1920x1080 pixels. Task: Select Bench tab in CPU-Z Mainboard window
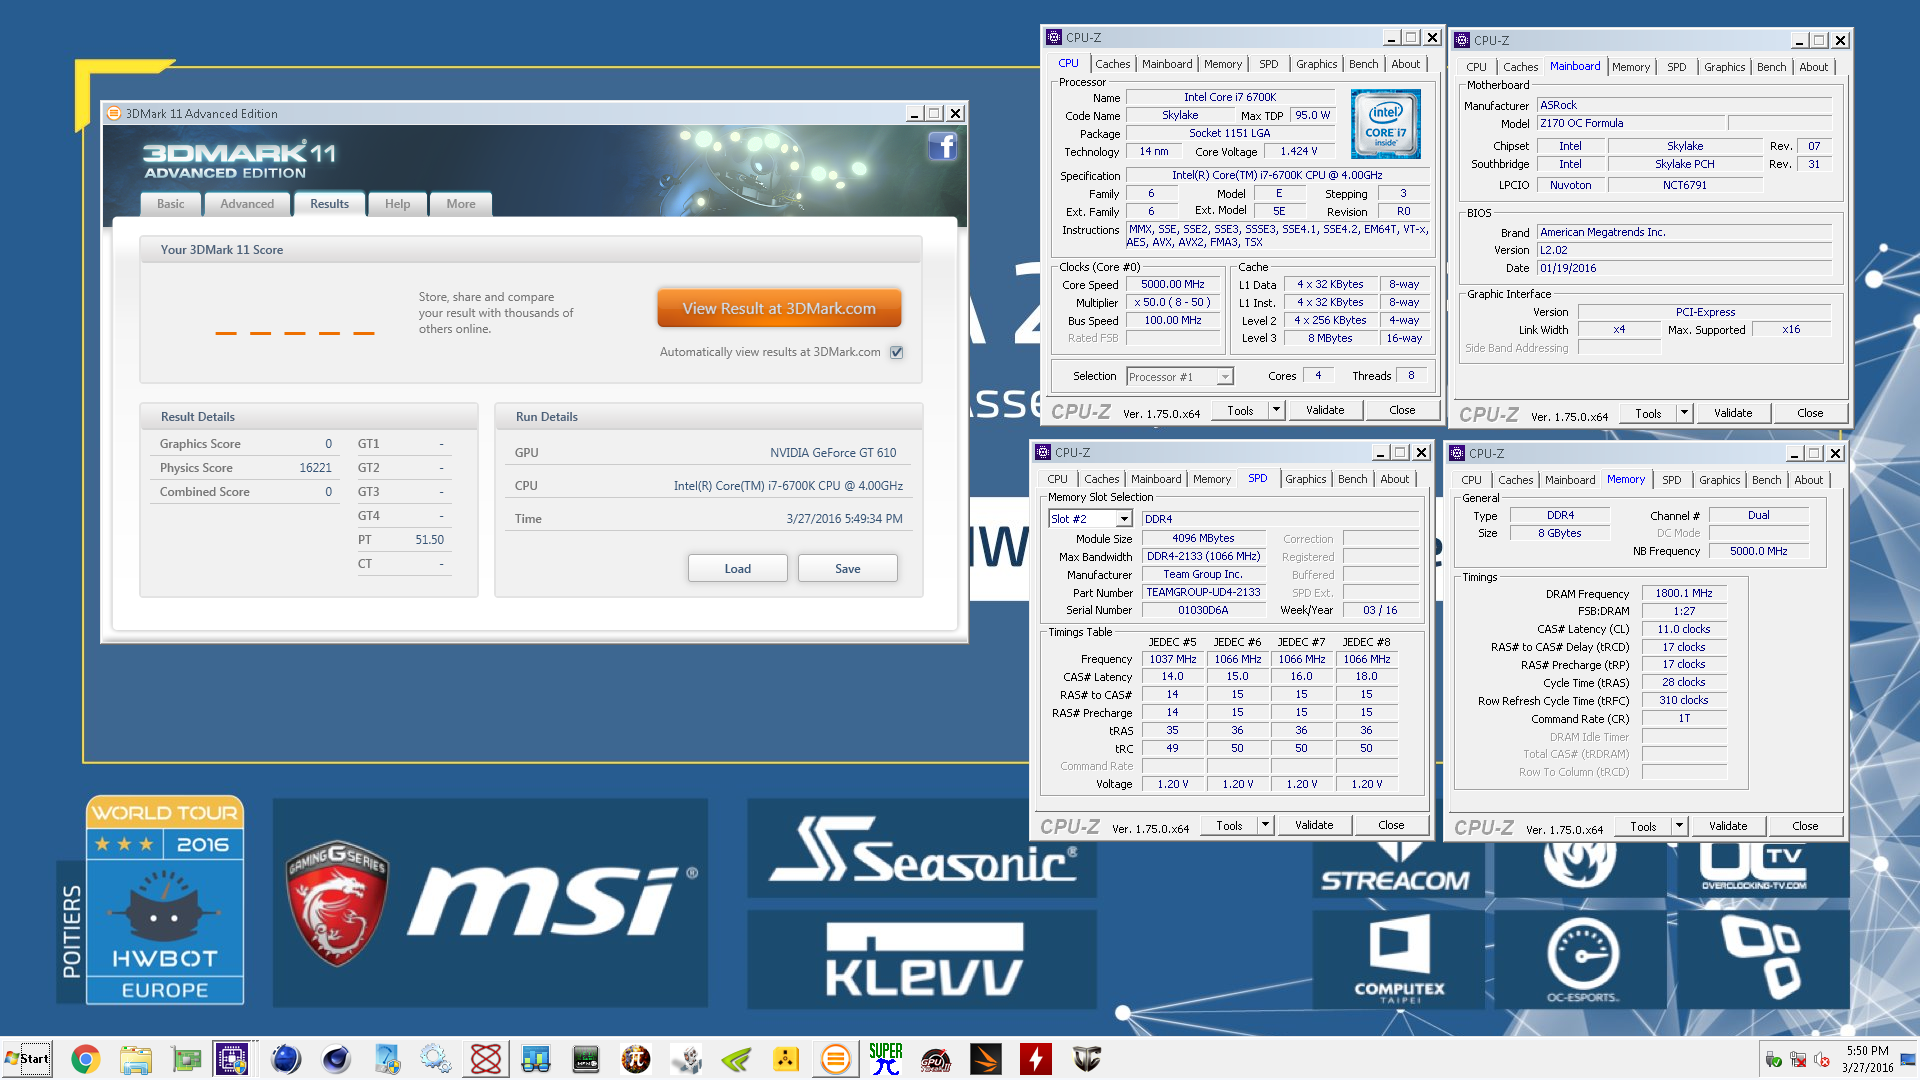(x=1771, y=67)
